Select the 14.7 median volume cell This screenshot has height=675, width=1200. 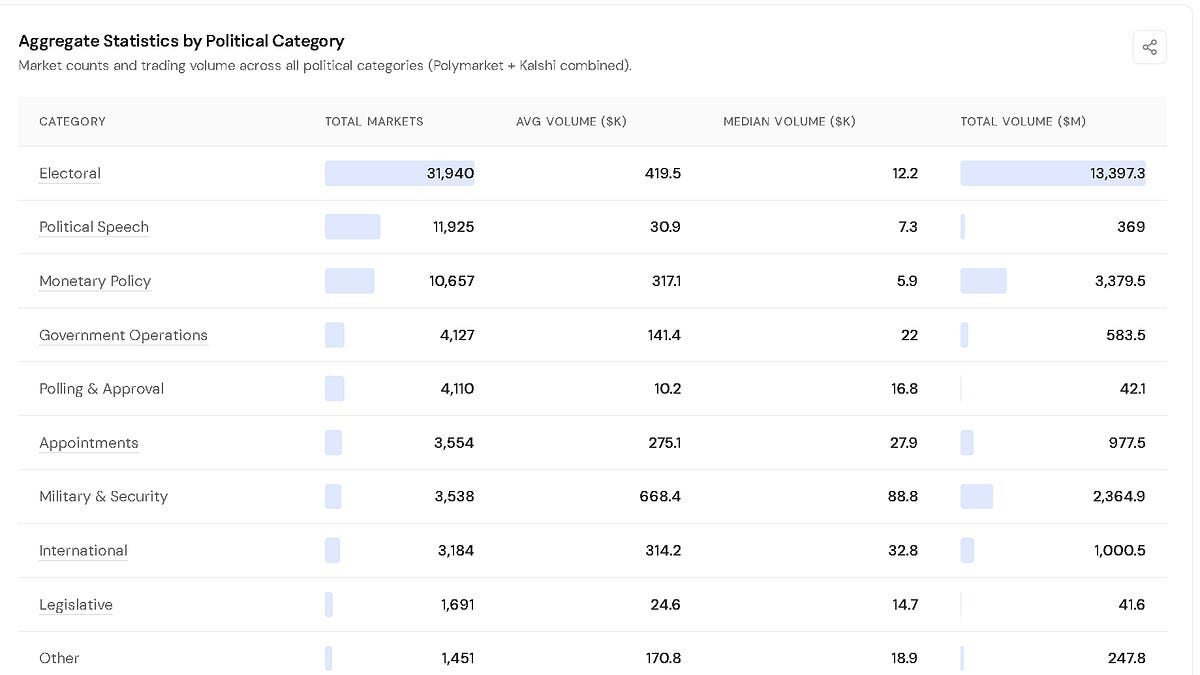tap(905, 604)
